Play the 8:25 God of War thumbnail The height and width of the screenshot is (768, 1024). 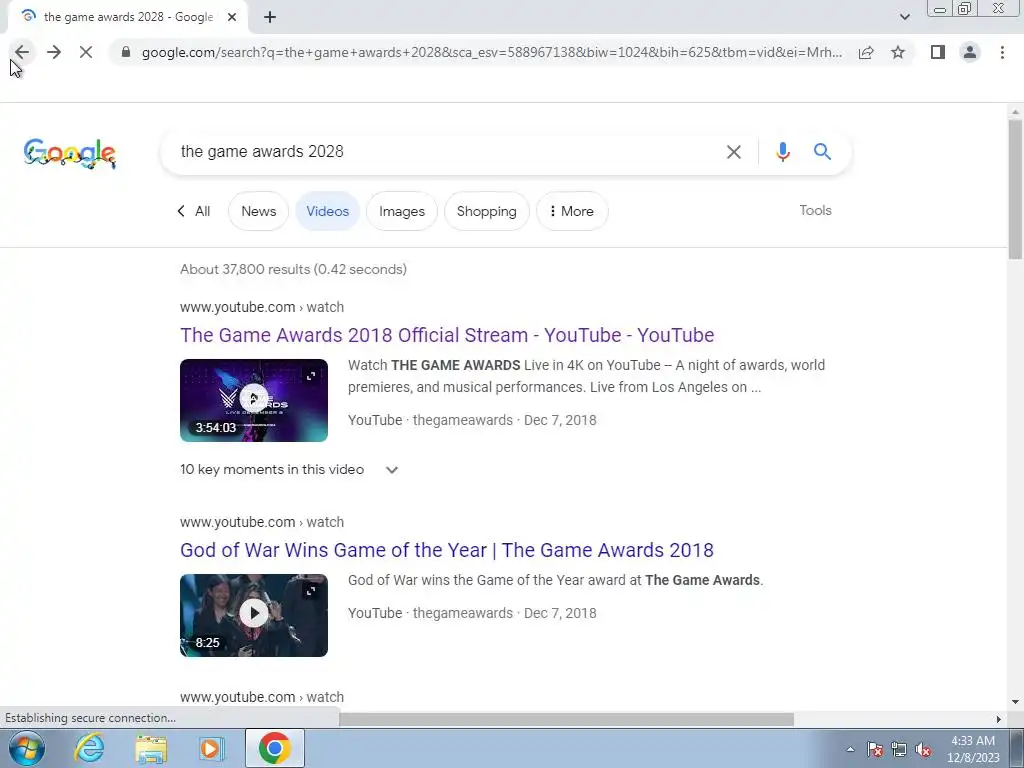click(x=253, y=615)
